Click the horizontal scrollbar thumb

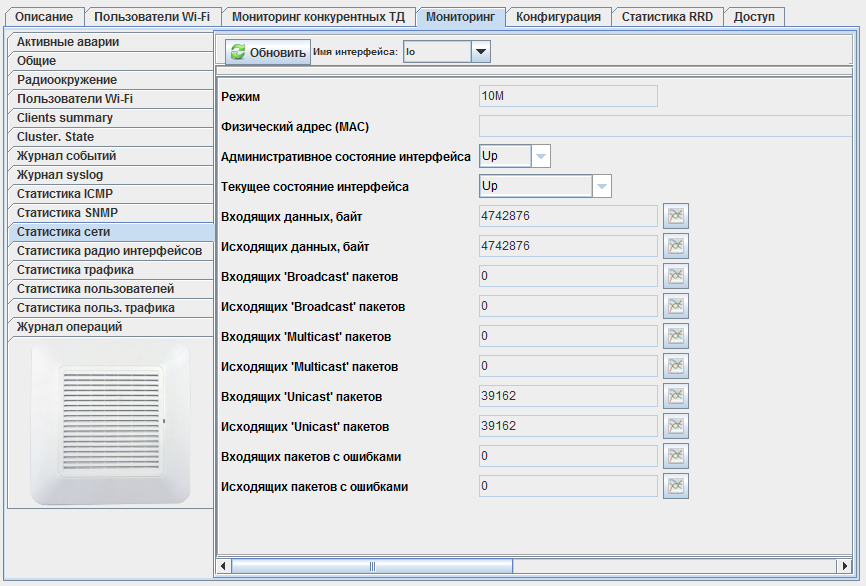(x=372, y=566)
